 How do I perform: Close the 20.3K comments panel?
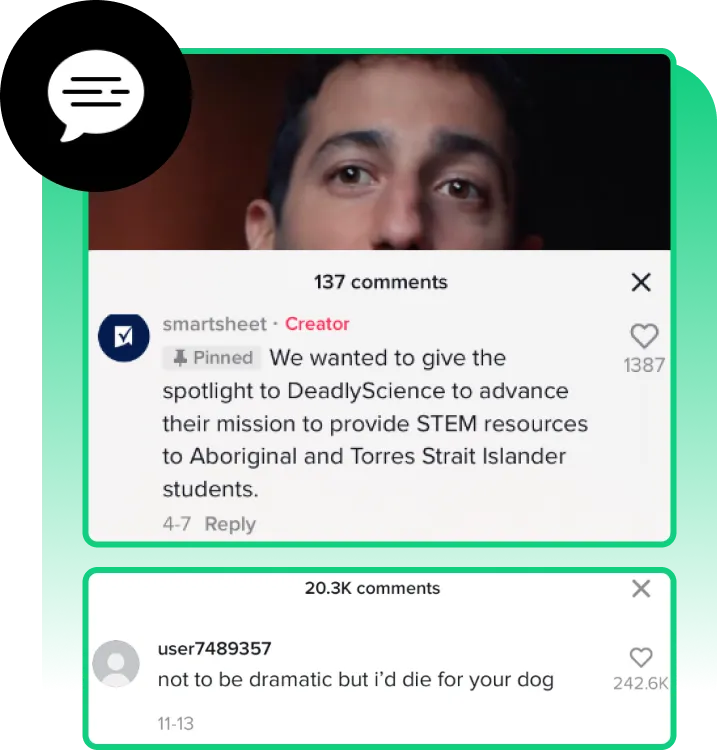tap(641, 588)
